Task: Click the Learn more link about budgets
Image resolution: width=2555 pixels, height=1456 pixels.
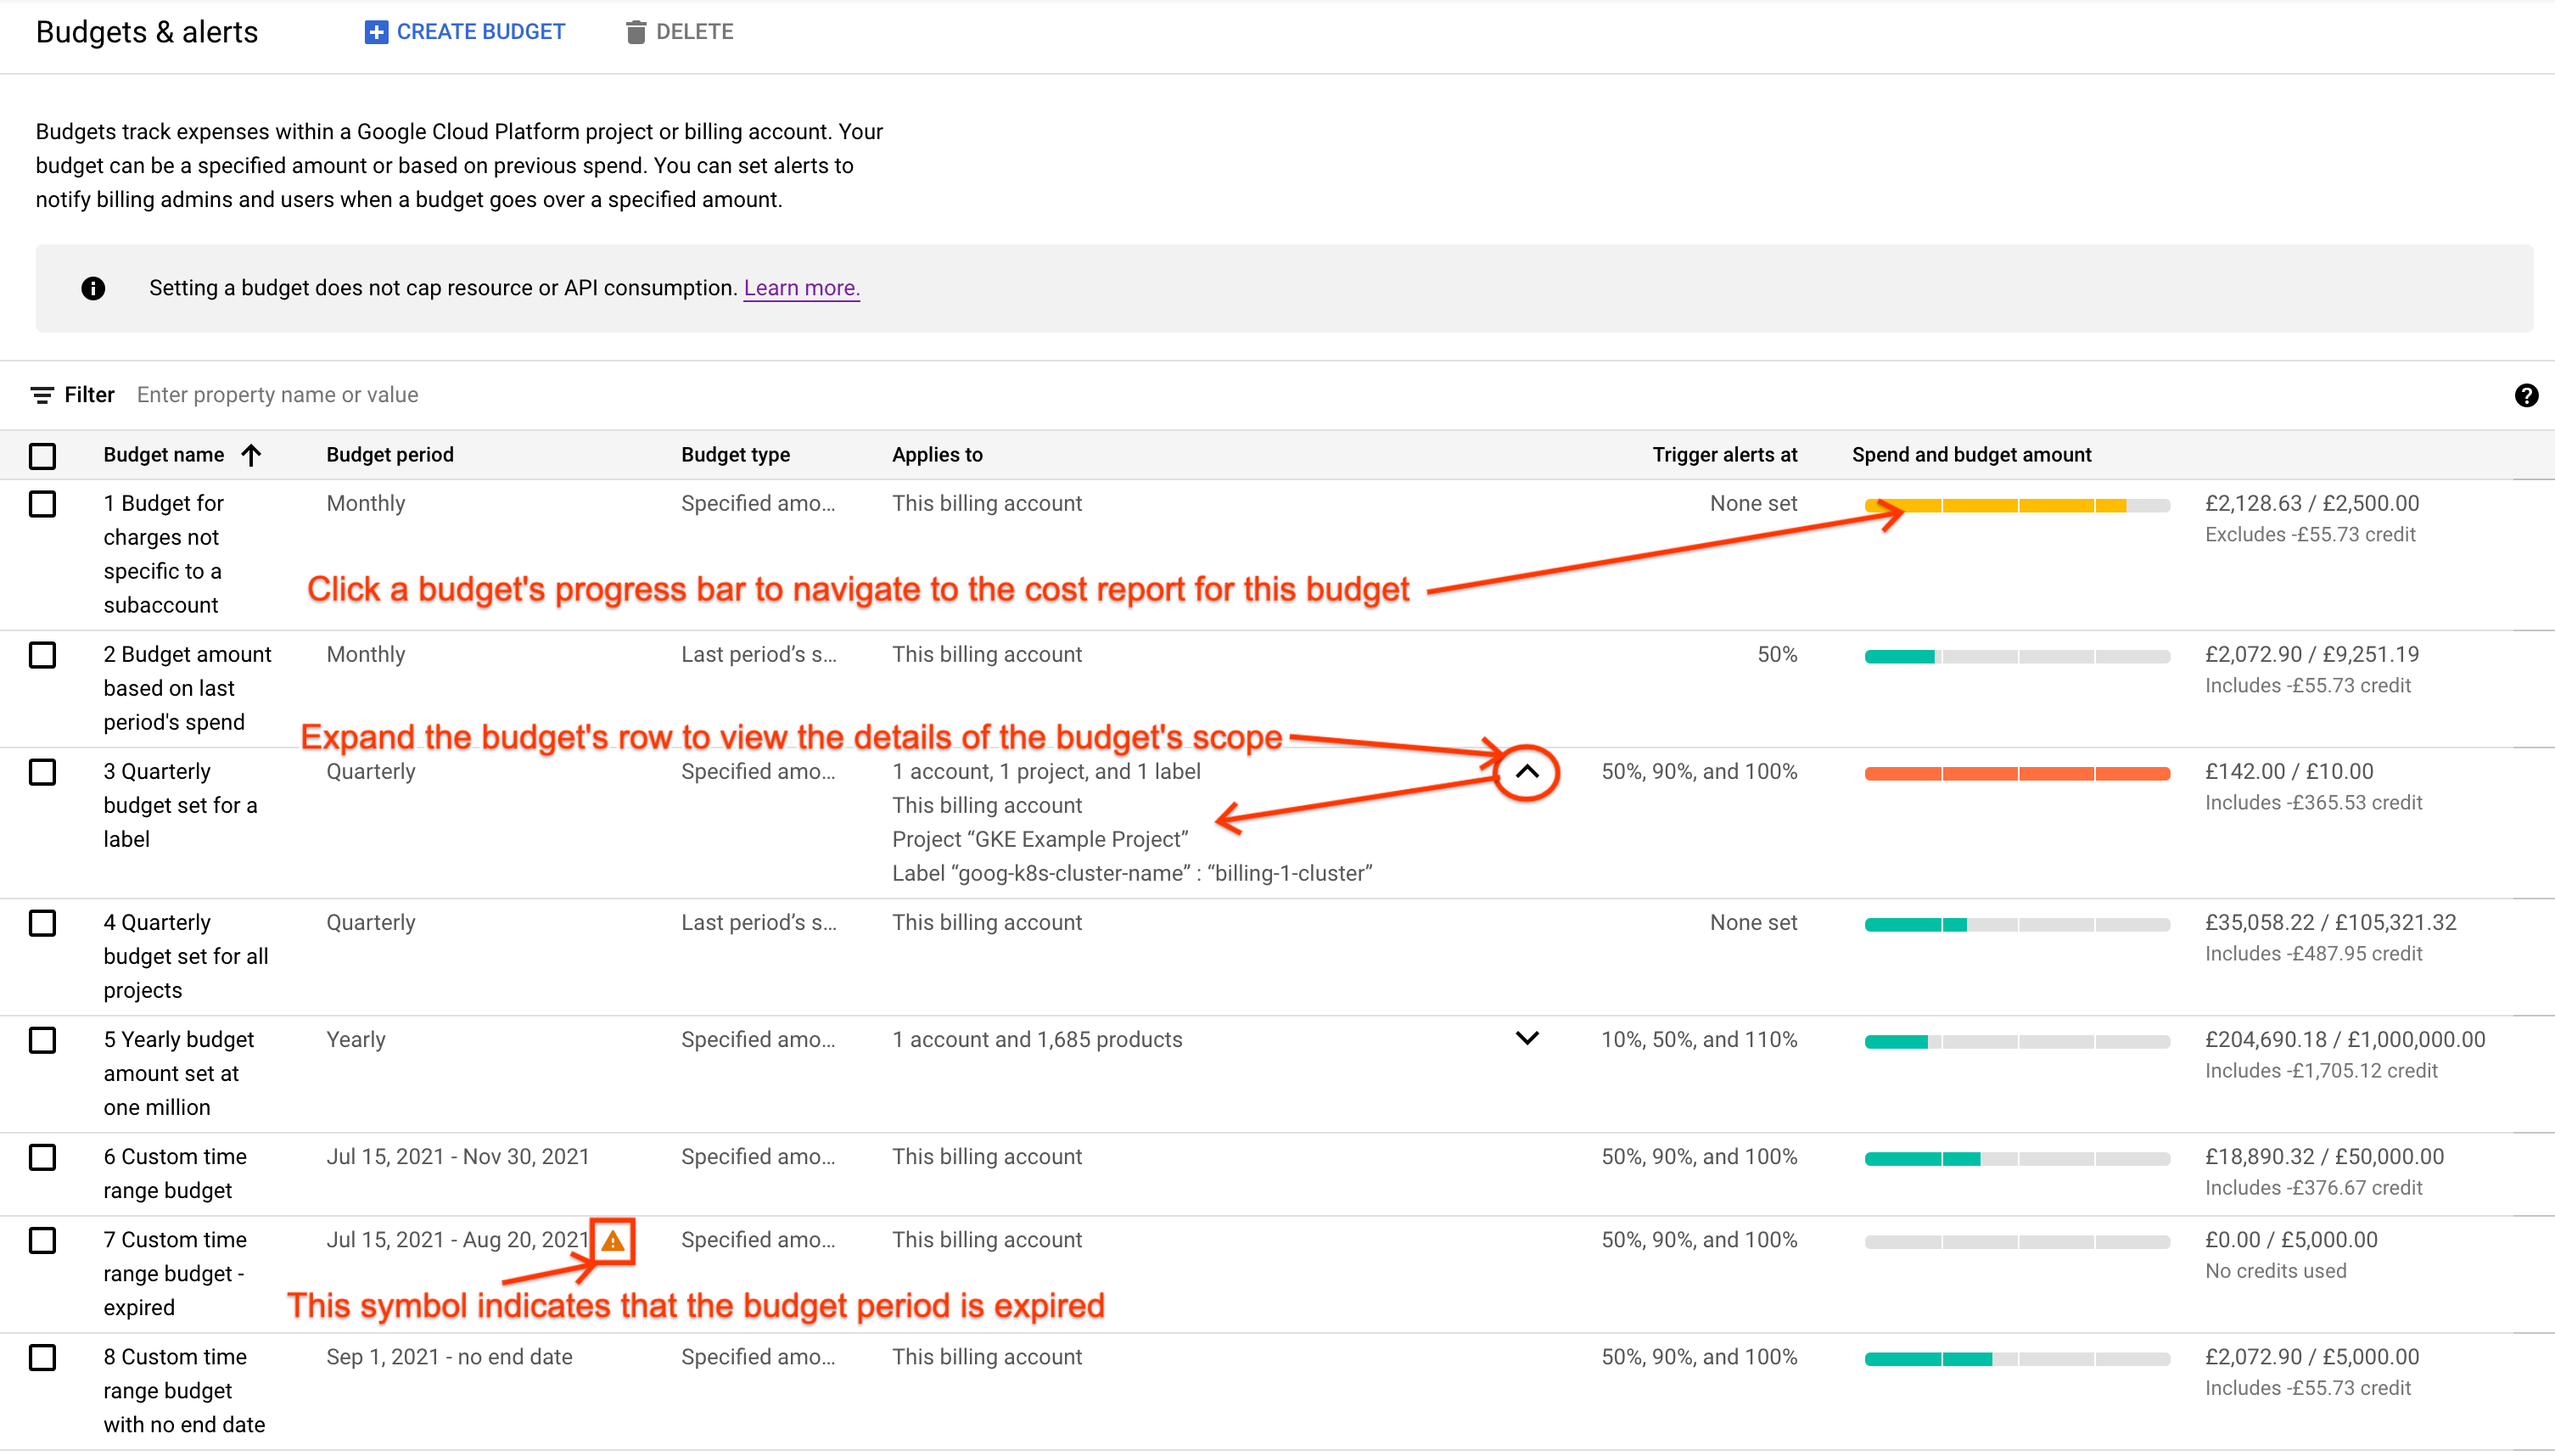Action: coord(800,288)
